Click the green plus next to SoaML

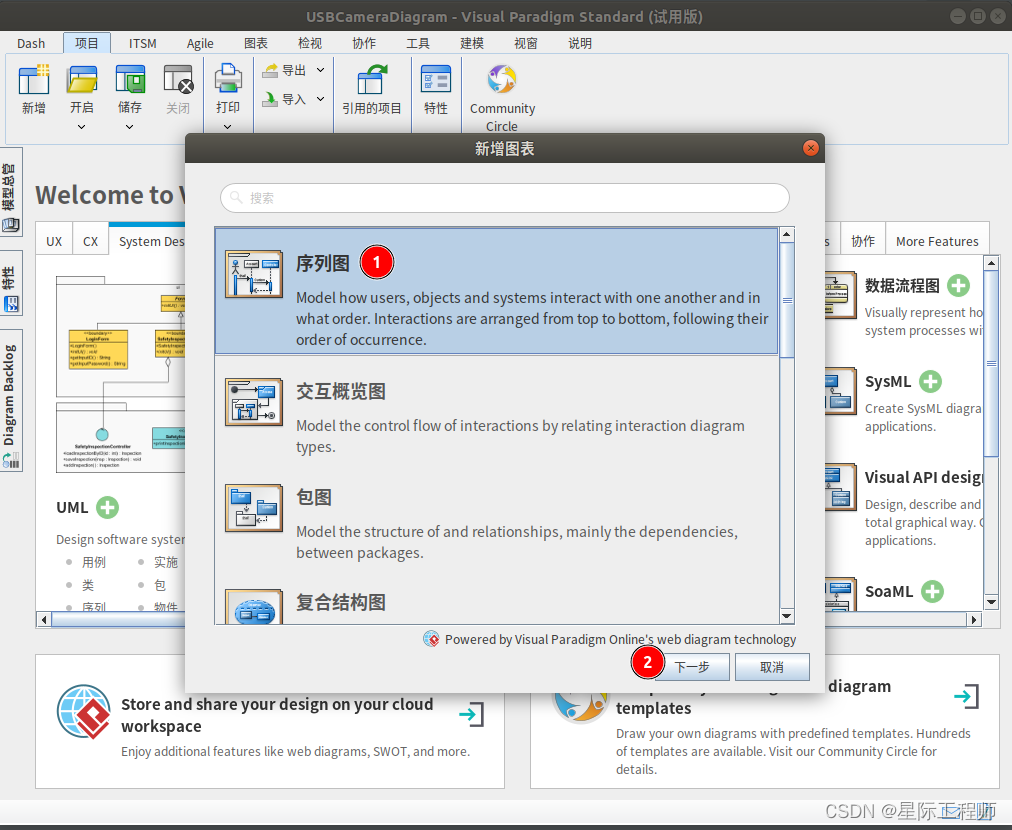[932, 591]
